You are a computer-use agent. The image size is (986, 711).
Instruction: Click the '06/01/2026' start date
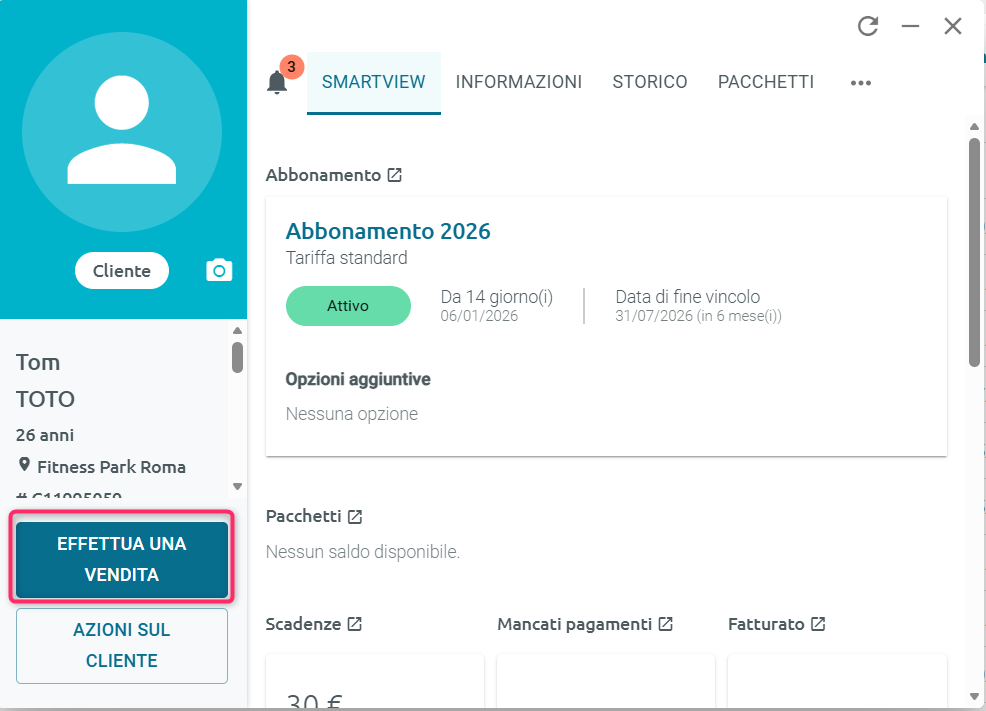(479, 316)
